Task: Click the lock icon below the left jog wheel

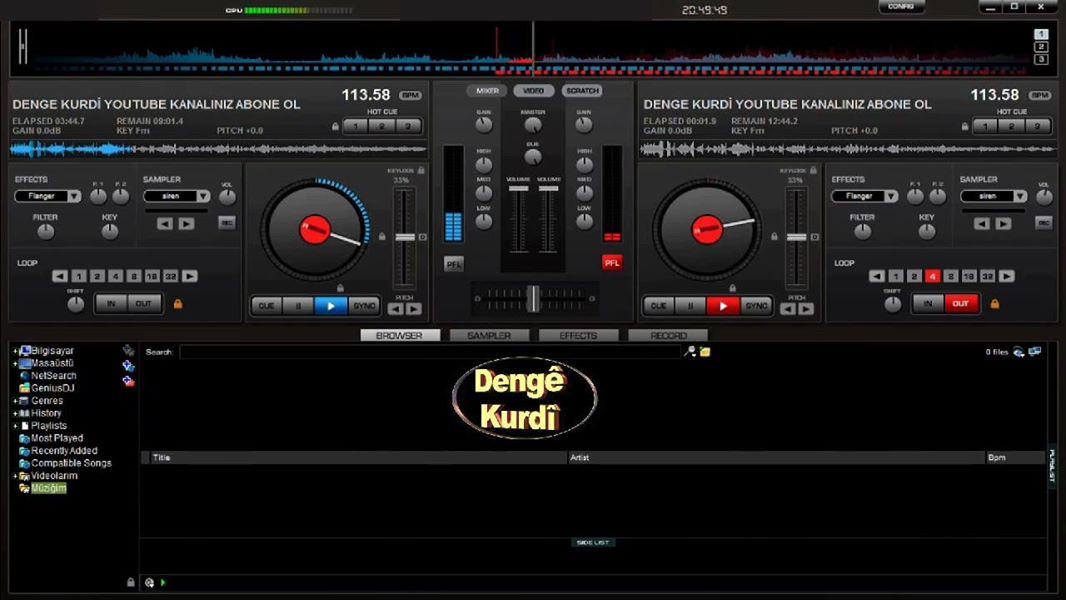Action: (x=340, y=288)
